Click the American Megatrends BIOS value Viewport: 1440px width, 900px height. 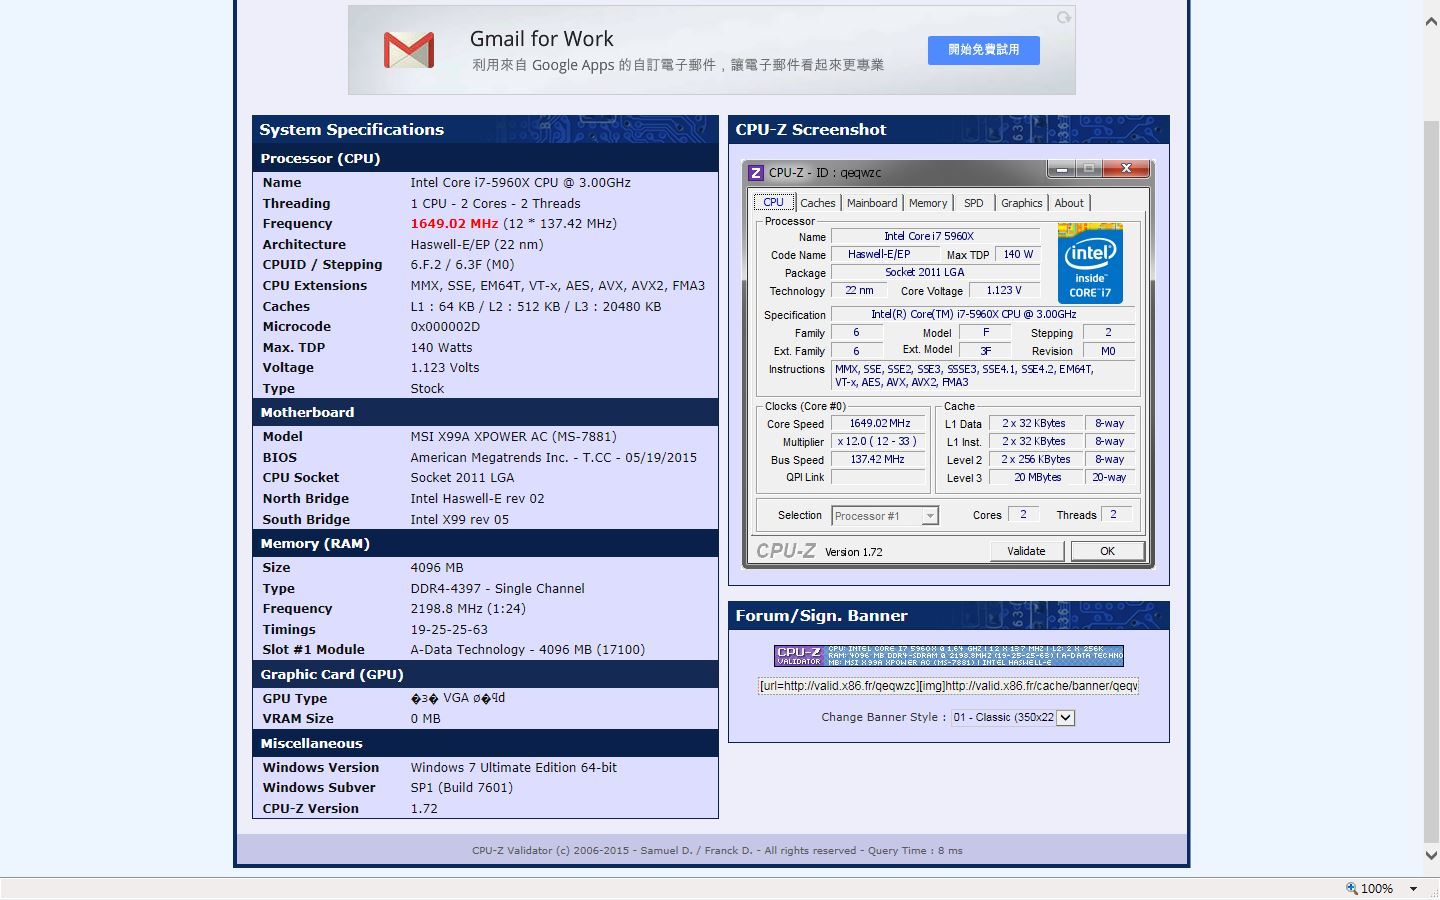(553, 458)
